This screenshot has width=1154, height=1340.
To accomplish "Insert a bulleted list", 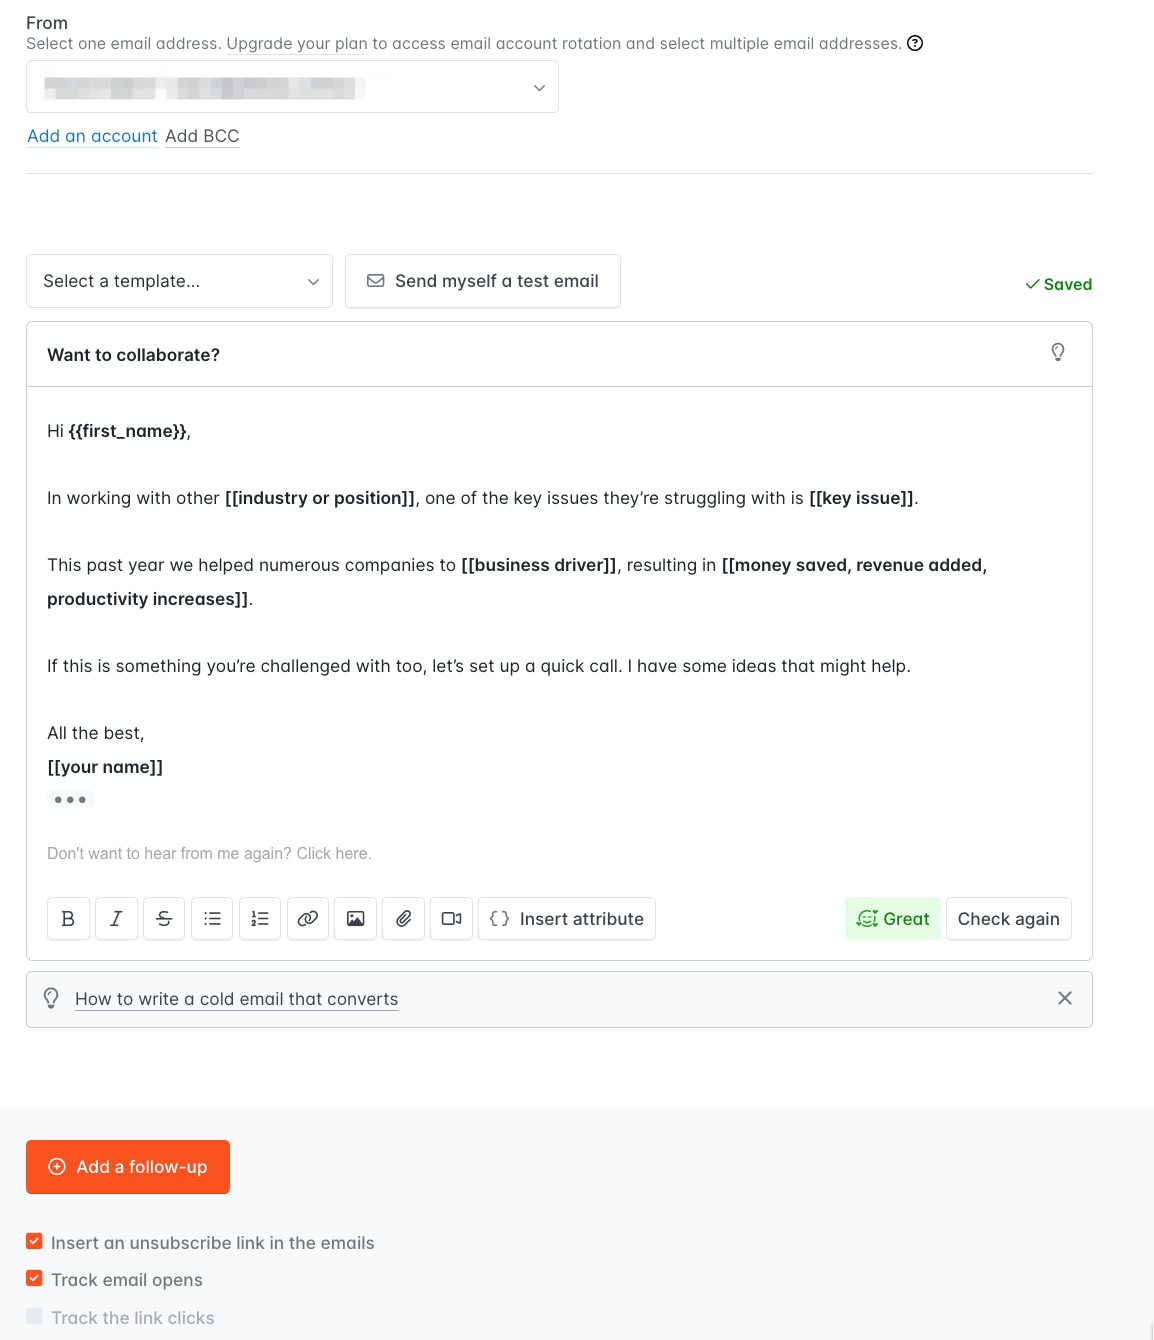I will click(x=212, y=918).
